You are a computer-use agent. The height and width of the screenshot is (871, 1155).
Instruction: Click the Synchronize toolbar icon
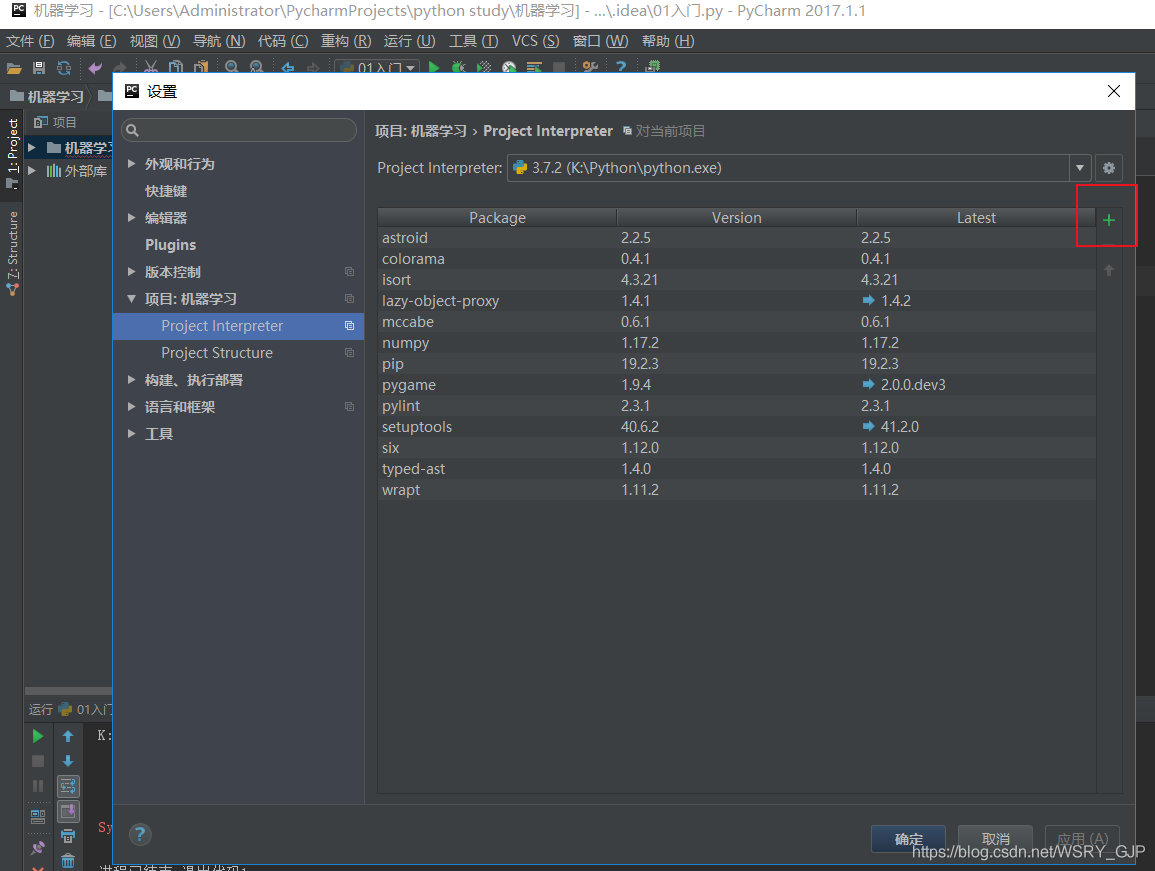tap(64, 68)
